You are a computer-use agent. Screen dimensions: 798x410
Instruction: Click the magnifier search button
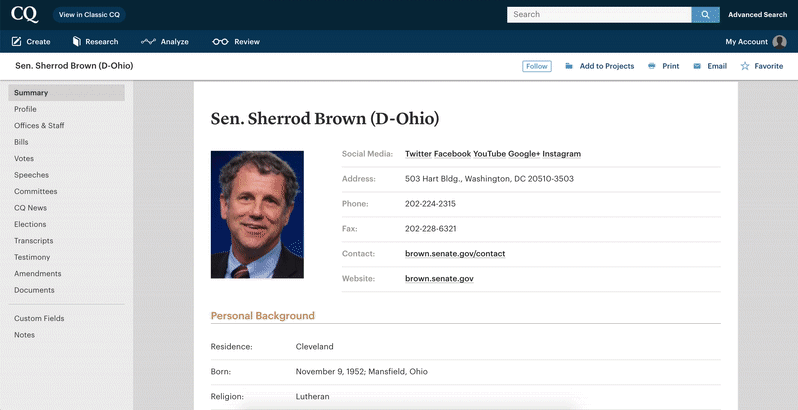coord(705,15)
